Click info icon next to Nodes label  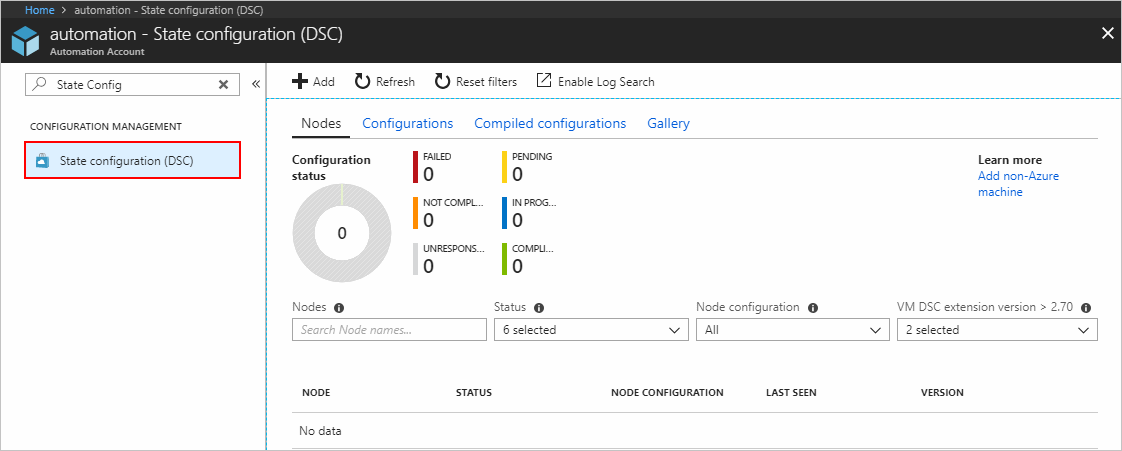tap(339, 308)
